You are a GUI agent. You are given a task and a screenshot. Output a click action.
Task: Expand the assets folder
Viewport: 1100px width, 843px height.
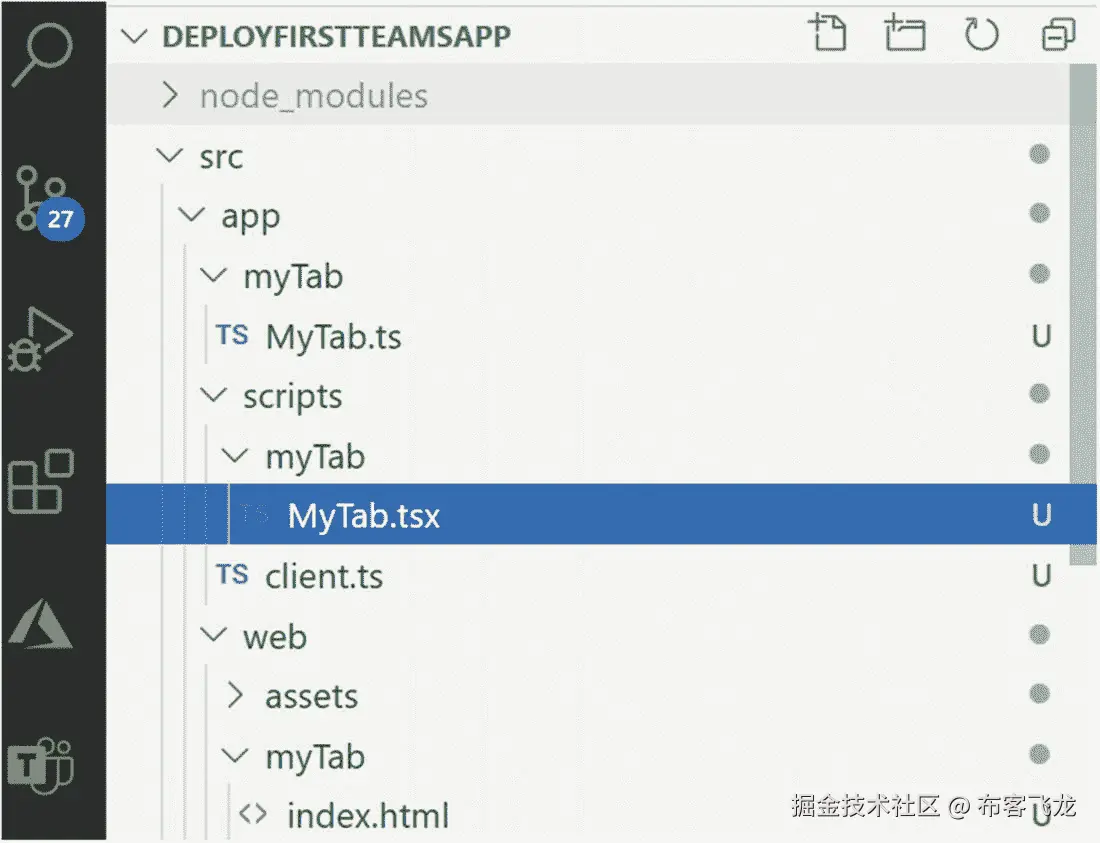(x=310, y=697)
